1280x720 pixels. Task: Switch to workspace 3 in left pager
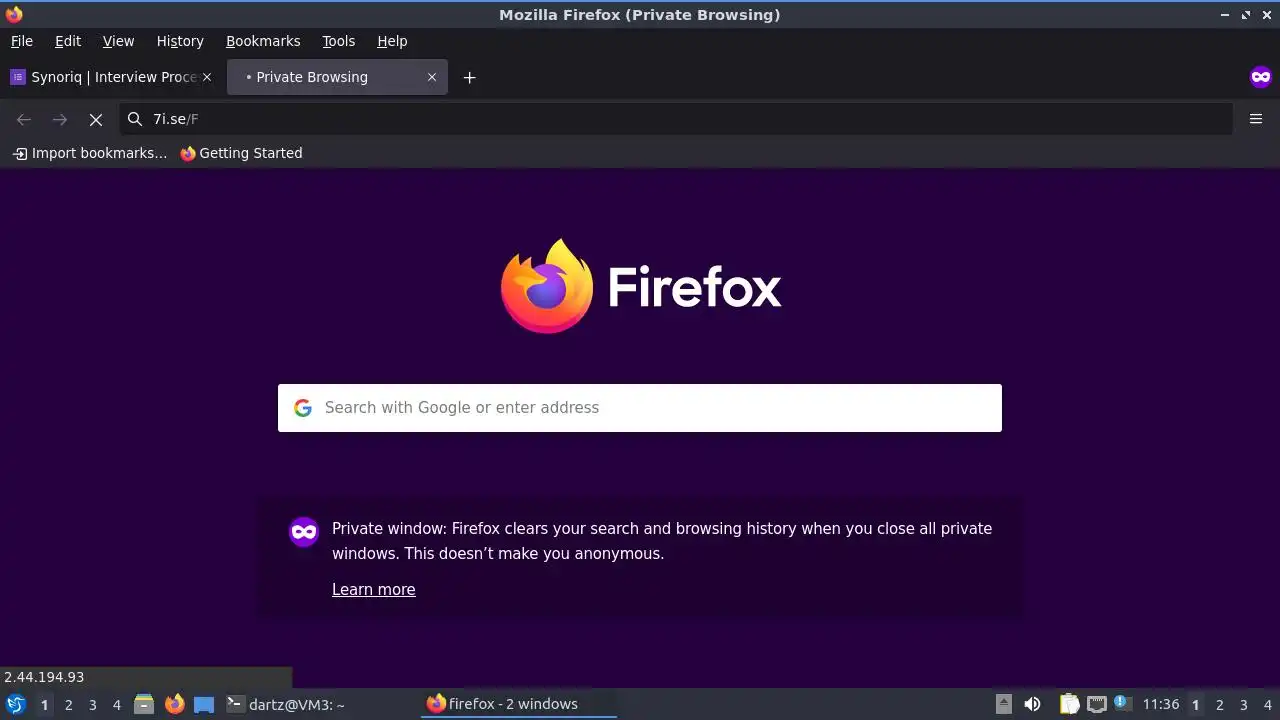point(92,705)
